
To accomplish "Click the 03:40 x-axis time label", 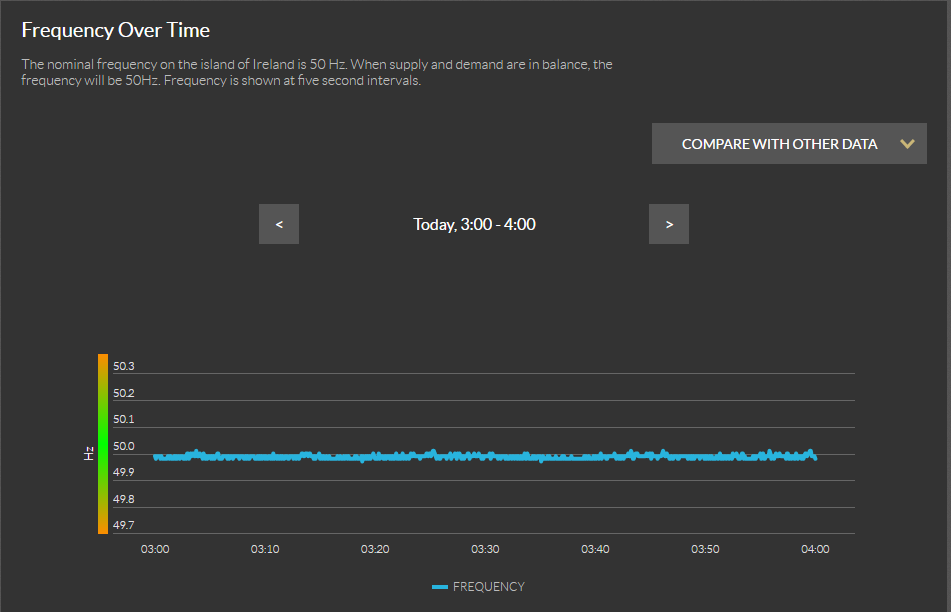I will tap(595, 549).
